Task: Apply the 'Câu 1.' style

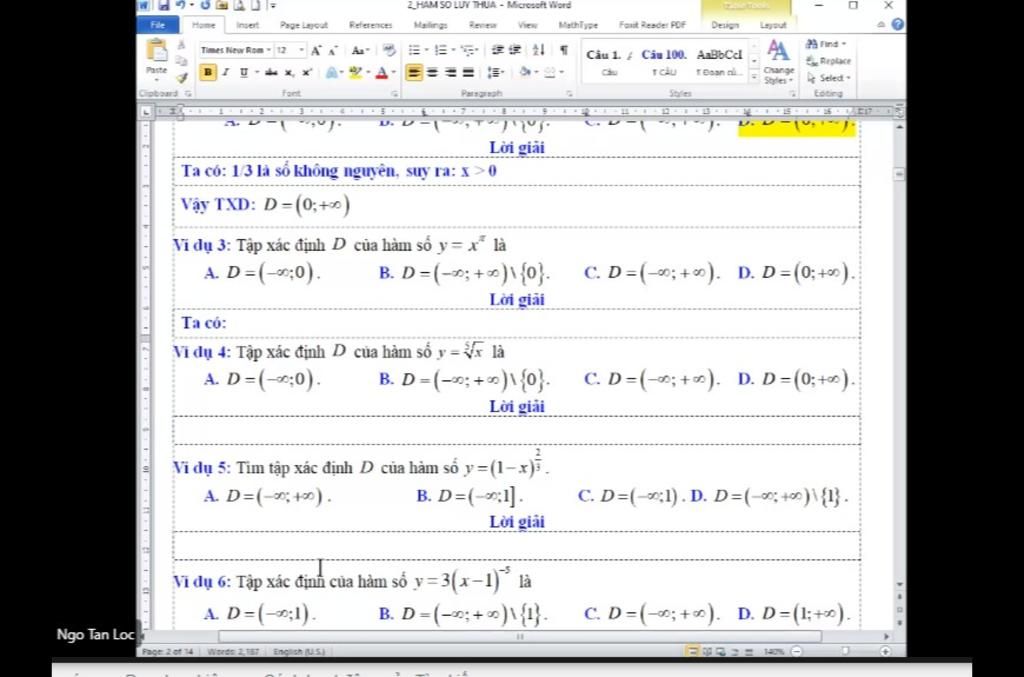Action: [609, 63]
